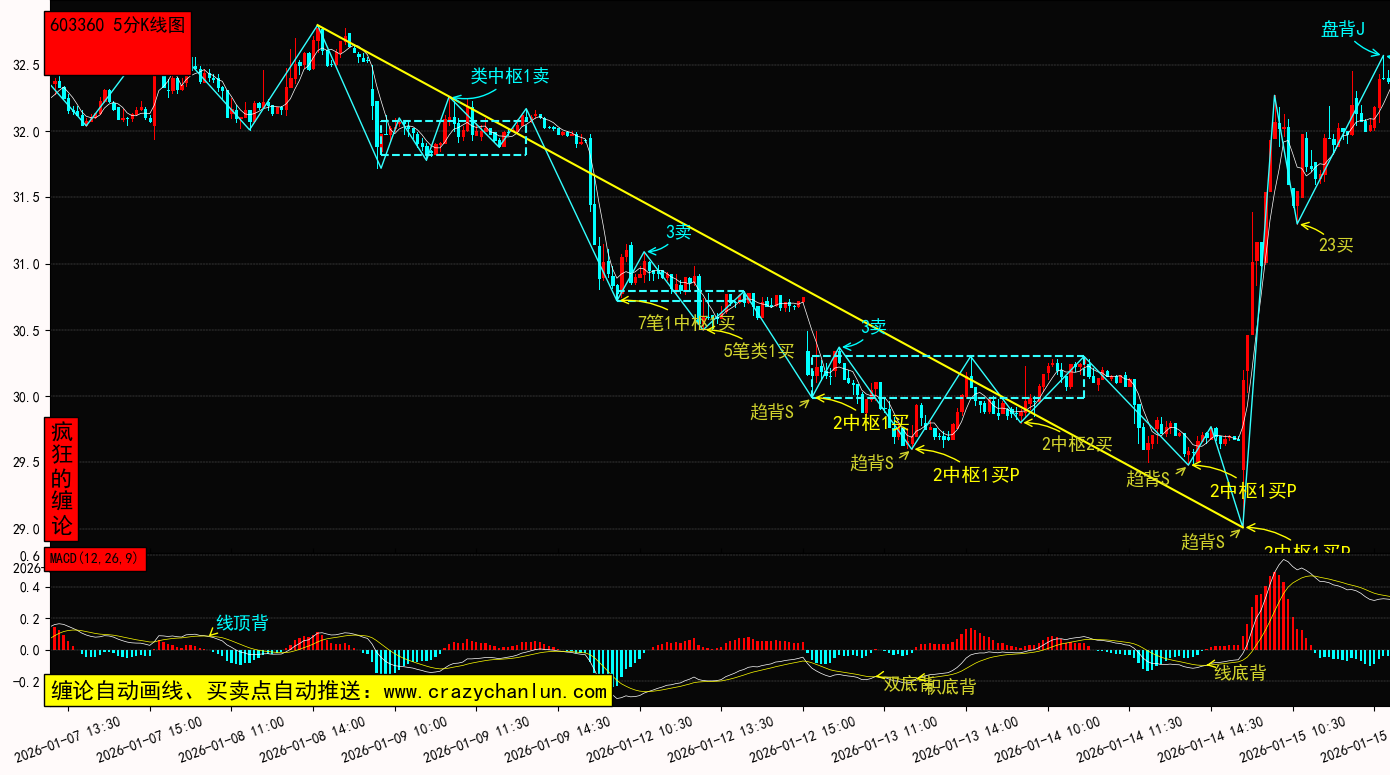
Task: Click the 7笔1中枢1买 annotation
Action: point(686,322)
